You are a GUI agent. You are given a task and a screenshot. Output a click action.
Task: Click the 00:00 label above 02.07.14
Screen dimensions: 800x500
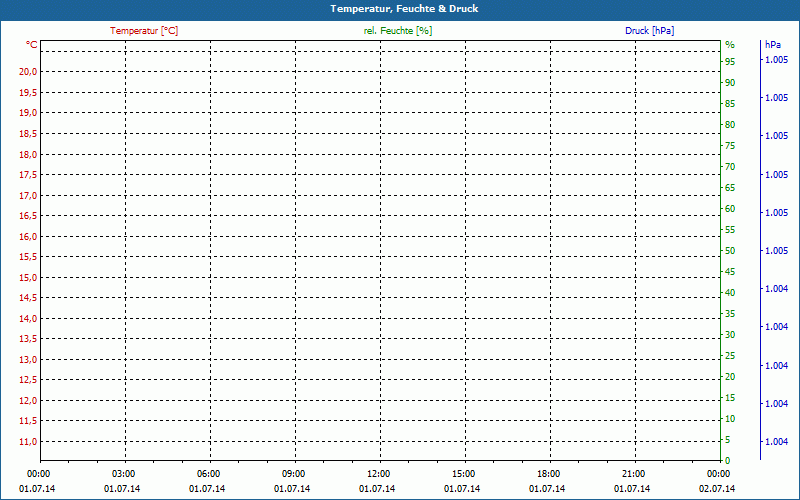718,474
